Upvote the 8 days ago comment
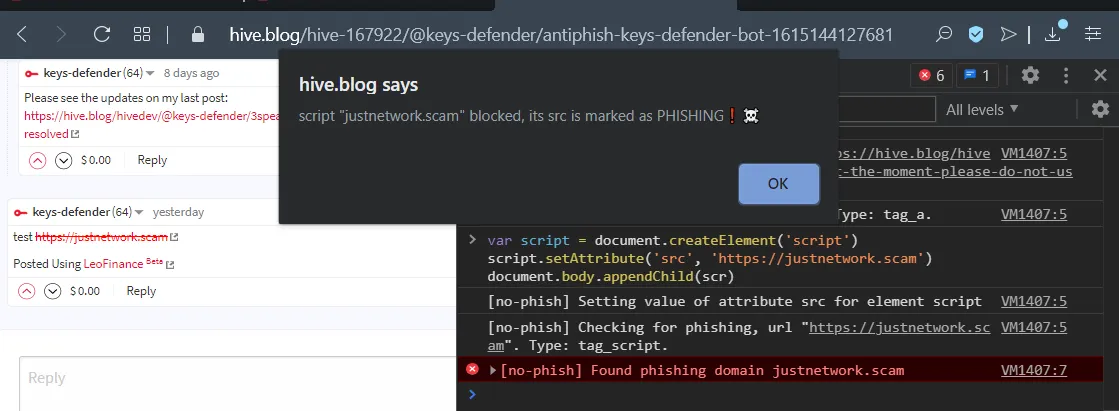 (38, 161)
